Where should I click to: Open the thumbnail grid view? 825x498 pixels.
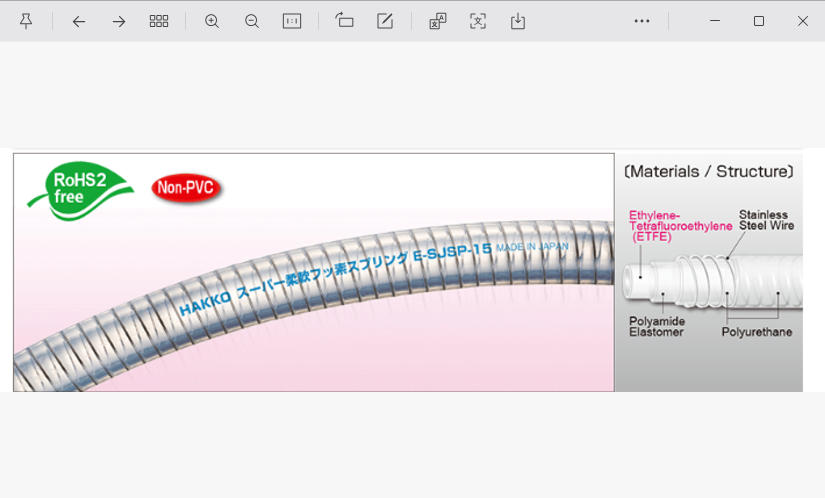(159, 21)
